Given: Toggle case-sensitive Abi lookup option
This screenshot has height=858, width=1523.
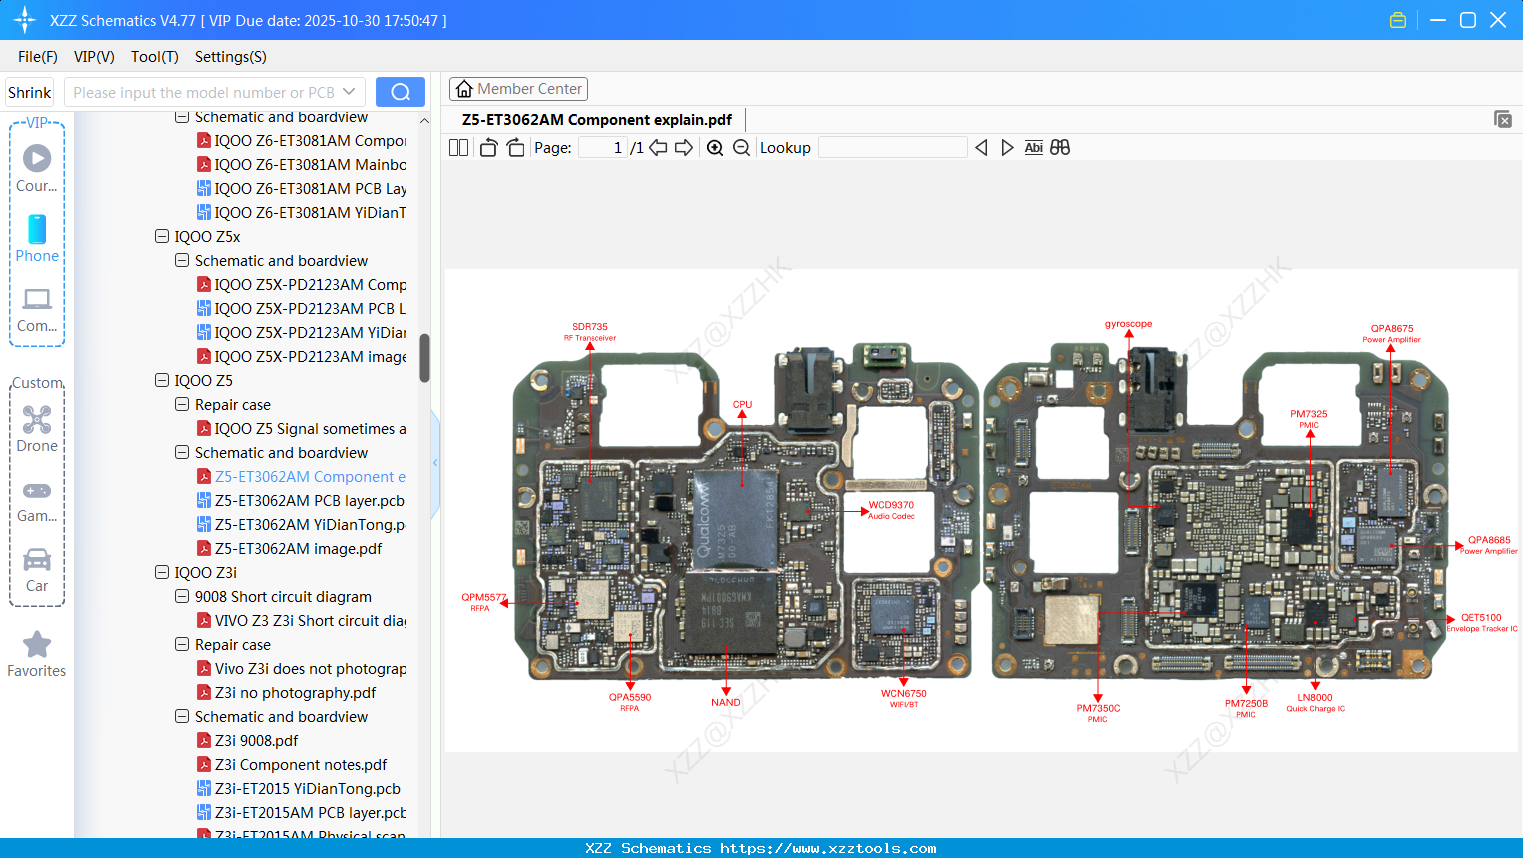Looking at the screenshot, I should (x=1033, y=147).
